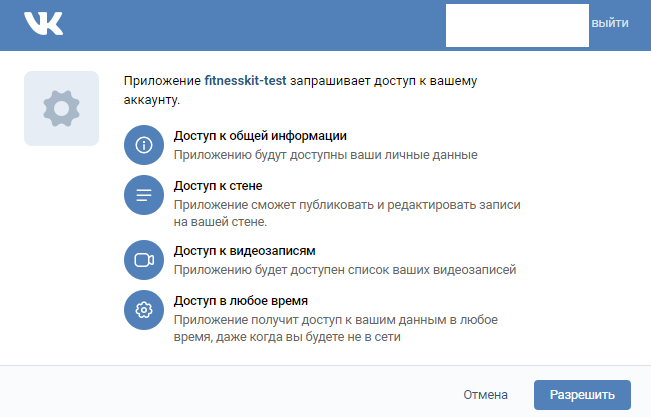The width and height of the screenshot is (651, 417).
Task: Click the VK logo in header
Action: (x=44, y=23)
